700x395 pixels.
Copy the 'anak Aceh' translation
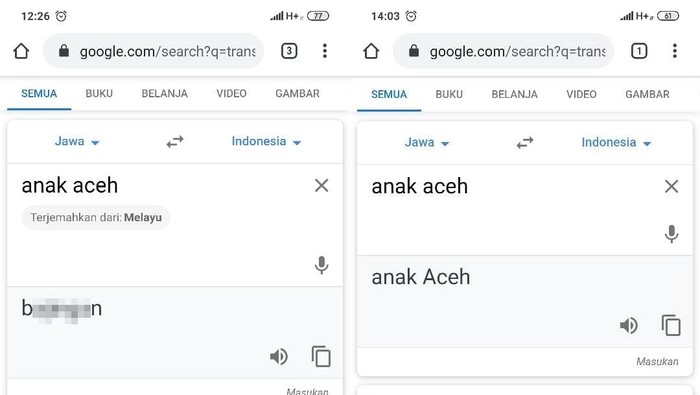(671, 325)
